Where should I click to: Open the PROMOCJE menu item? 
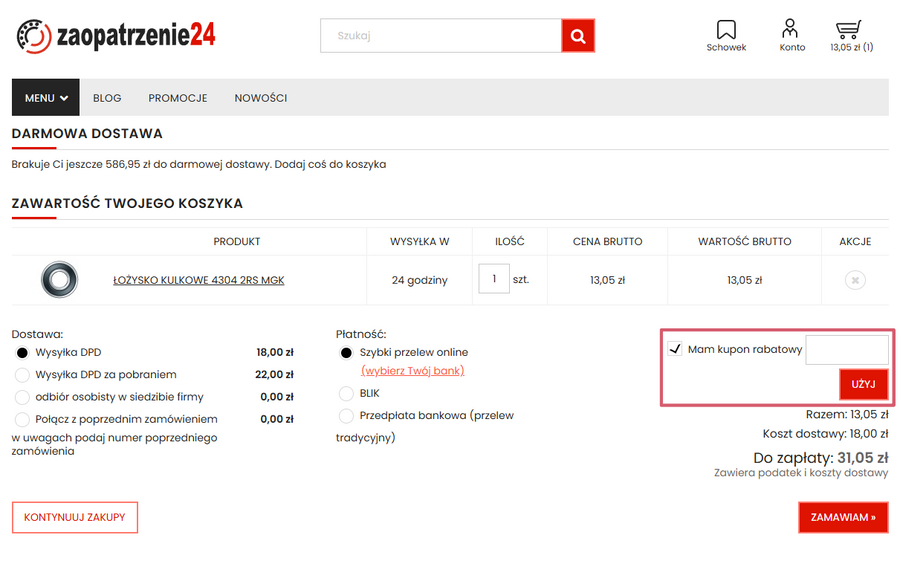(178, 98)
